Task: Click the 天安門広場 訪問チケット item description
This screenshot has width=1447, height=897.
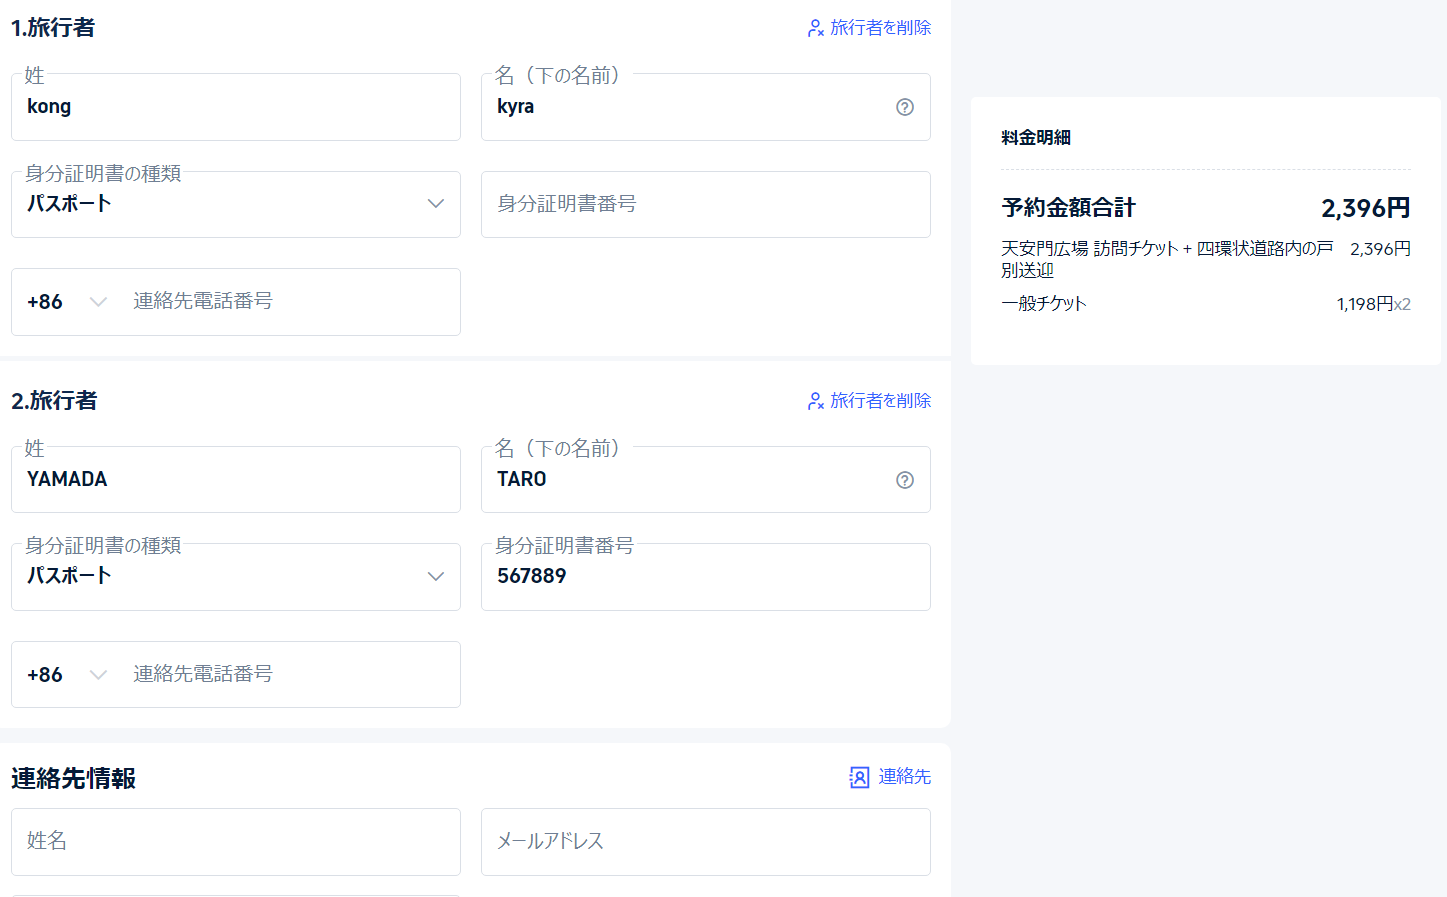Action: (1167, 259)
